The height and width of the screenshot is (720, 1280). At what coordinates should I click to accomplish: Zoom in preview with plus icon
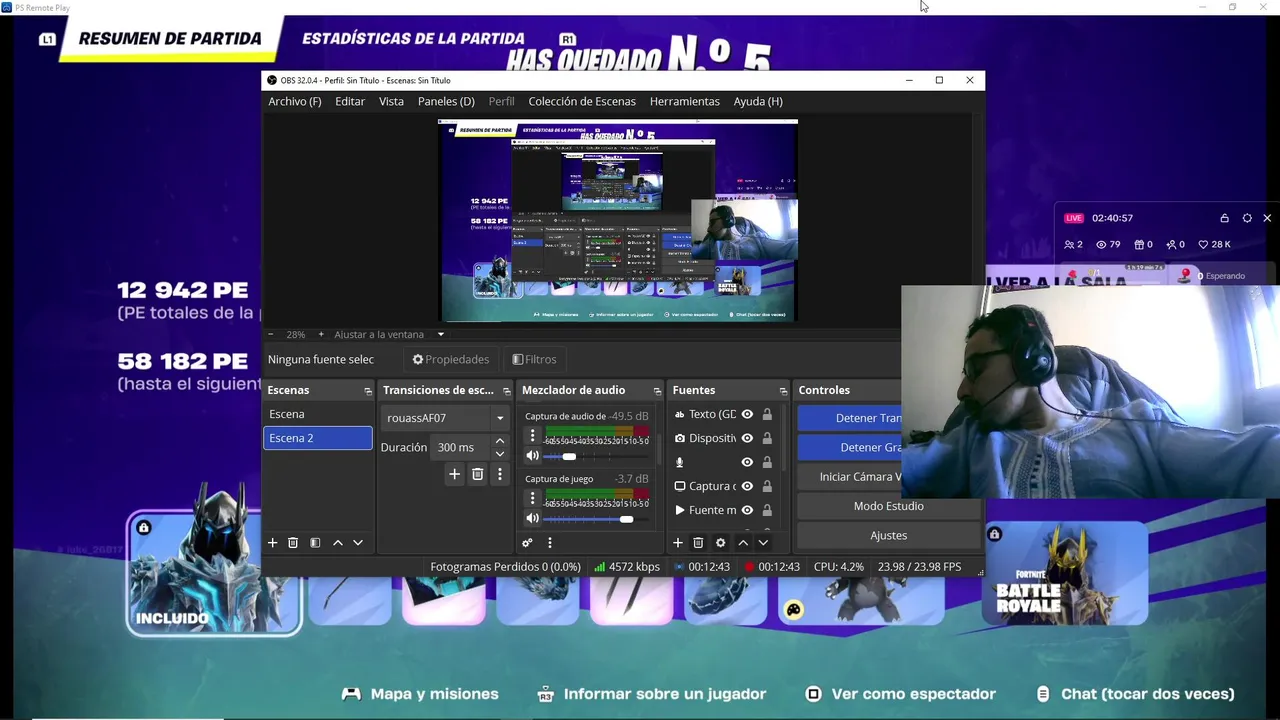(x=320, y=334)
